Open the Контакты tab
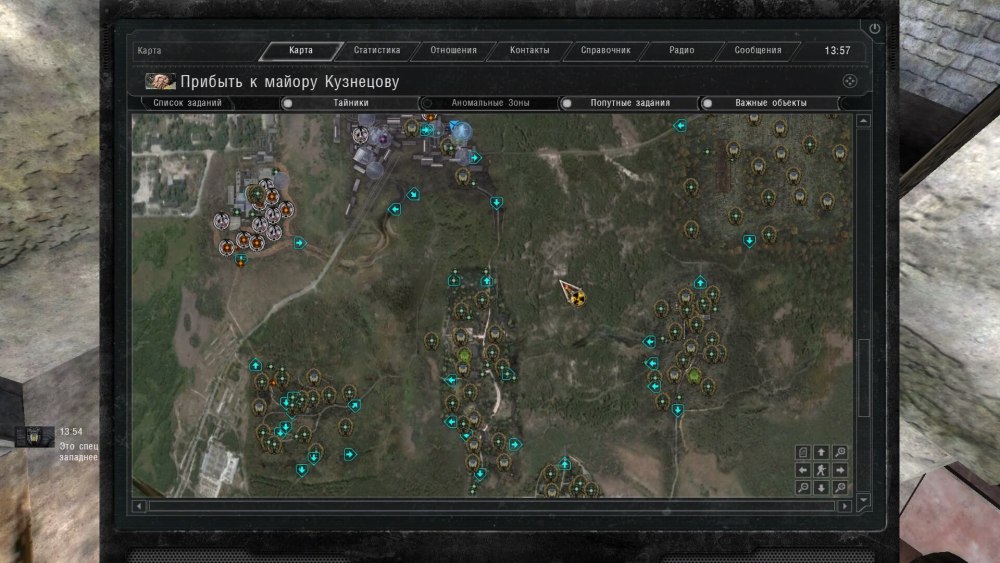 click(x=529, y=50)
